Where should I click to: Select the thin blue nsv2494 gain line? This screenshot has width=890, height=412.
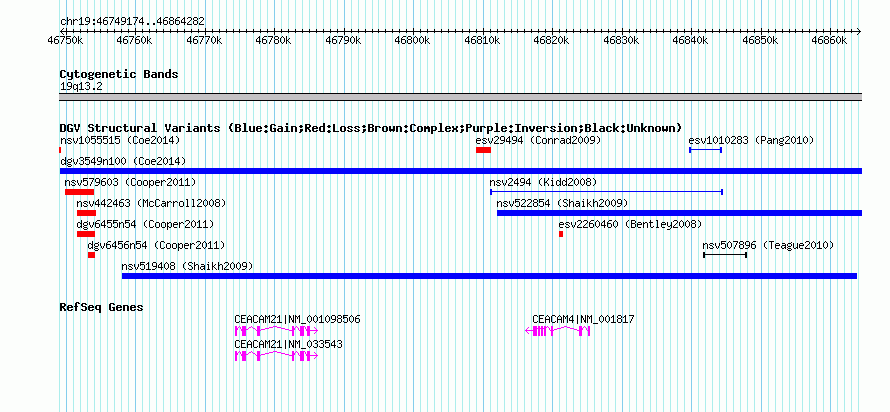tap(606, 192)
